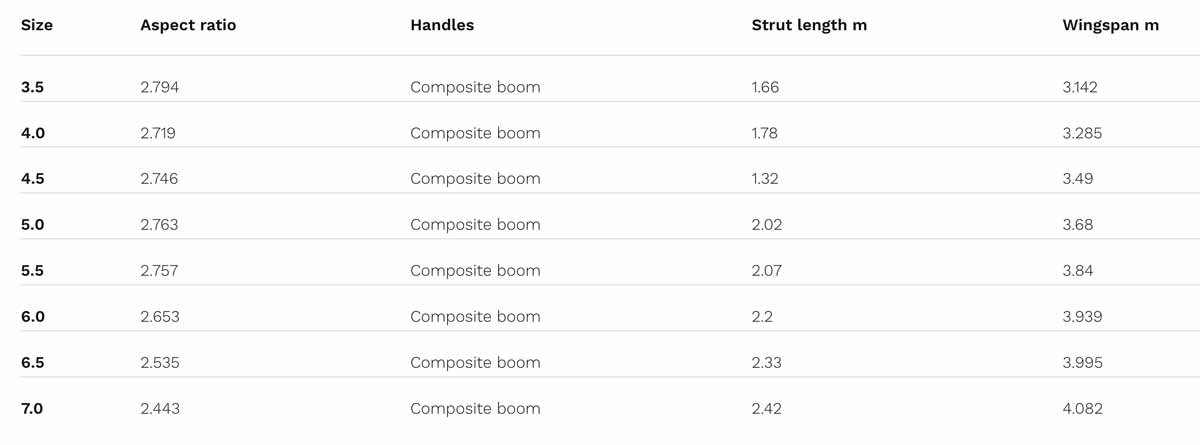Click wingspan value 4.082
1200x445 pixels.
pyautogui.click(x=1082, y=409)
